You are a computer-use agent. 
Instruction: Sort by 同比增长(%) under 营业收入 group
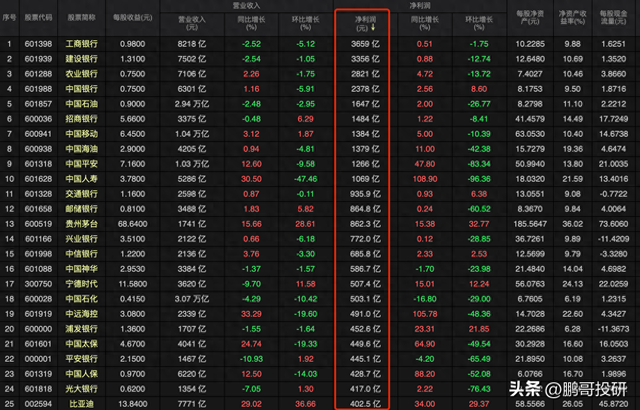click(x=251, y=23)
